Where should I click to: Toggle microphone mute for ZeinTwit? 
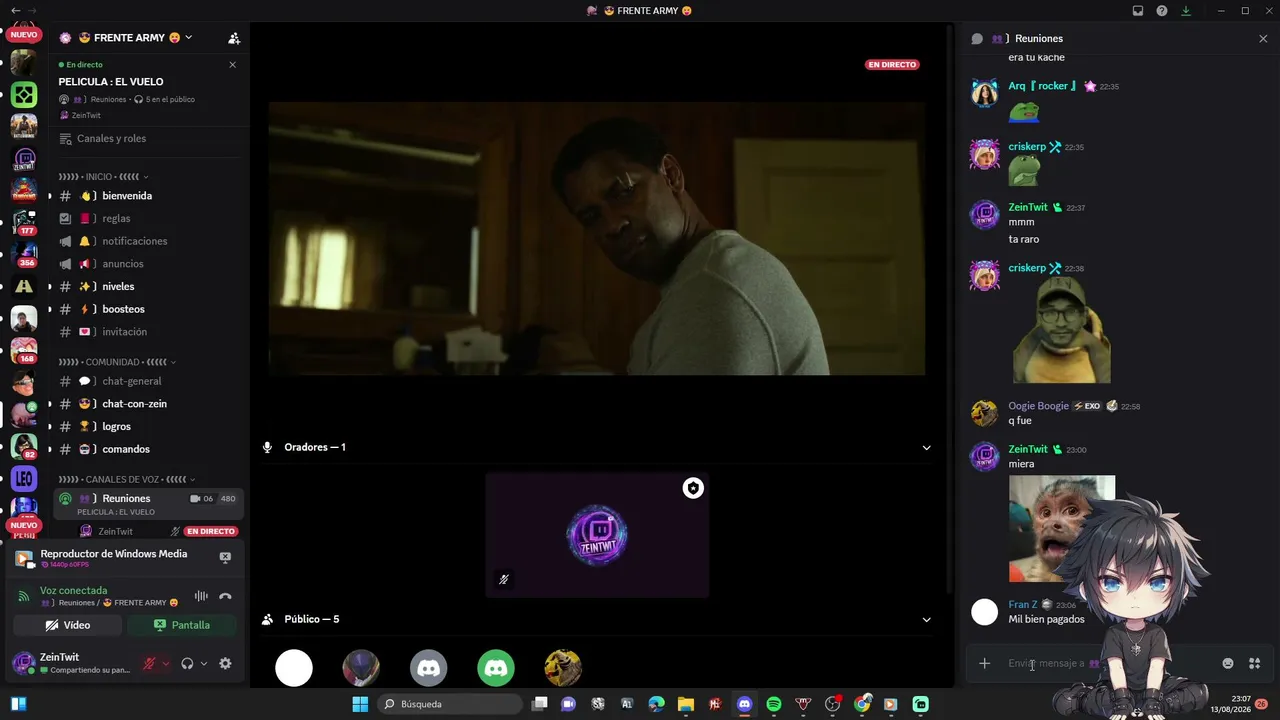[149, 663]
